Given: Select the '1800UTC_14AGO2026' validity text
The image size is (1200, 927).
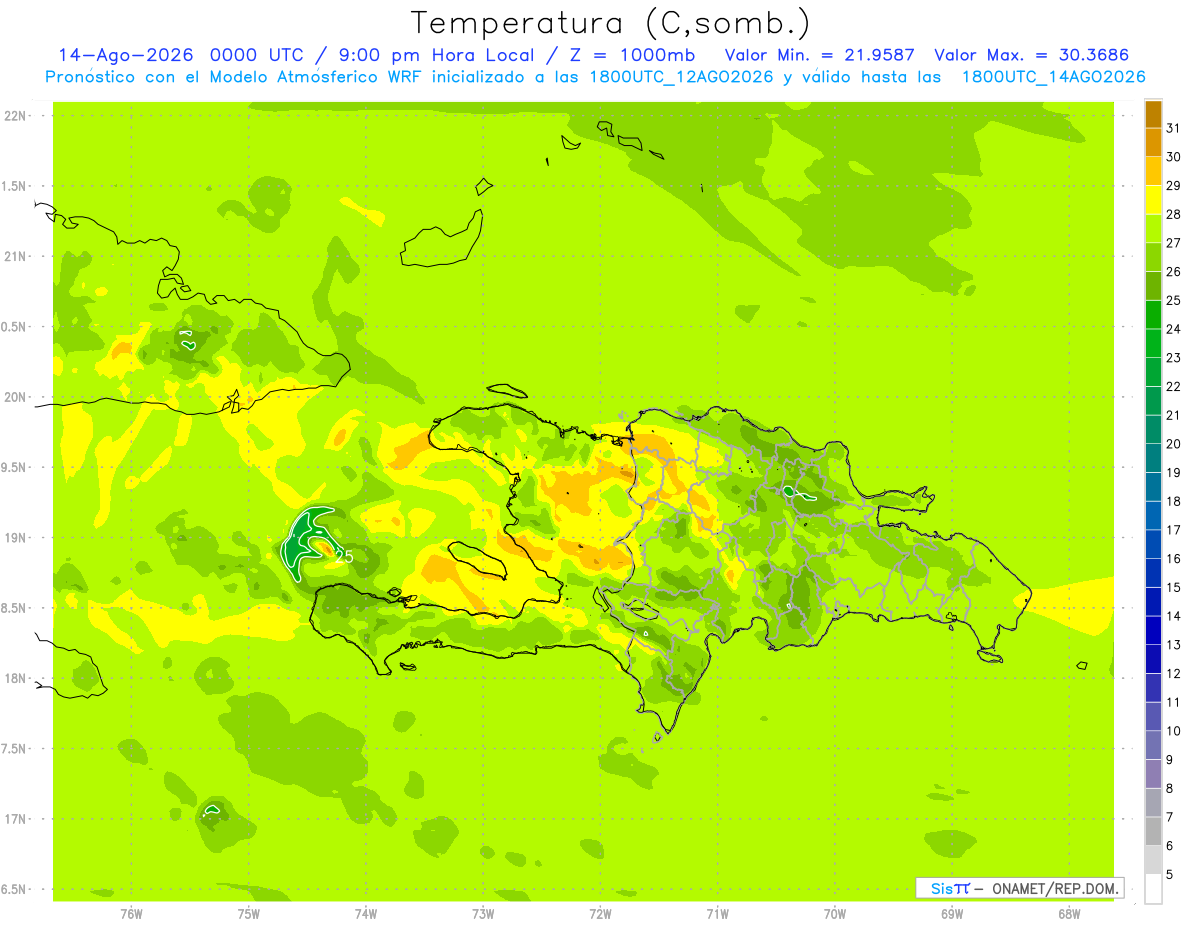Looking at the screenshot, I should 1053,77.
